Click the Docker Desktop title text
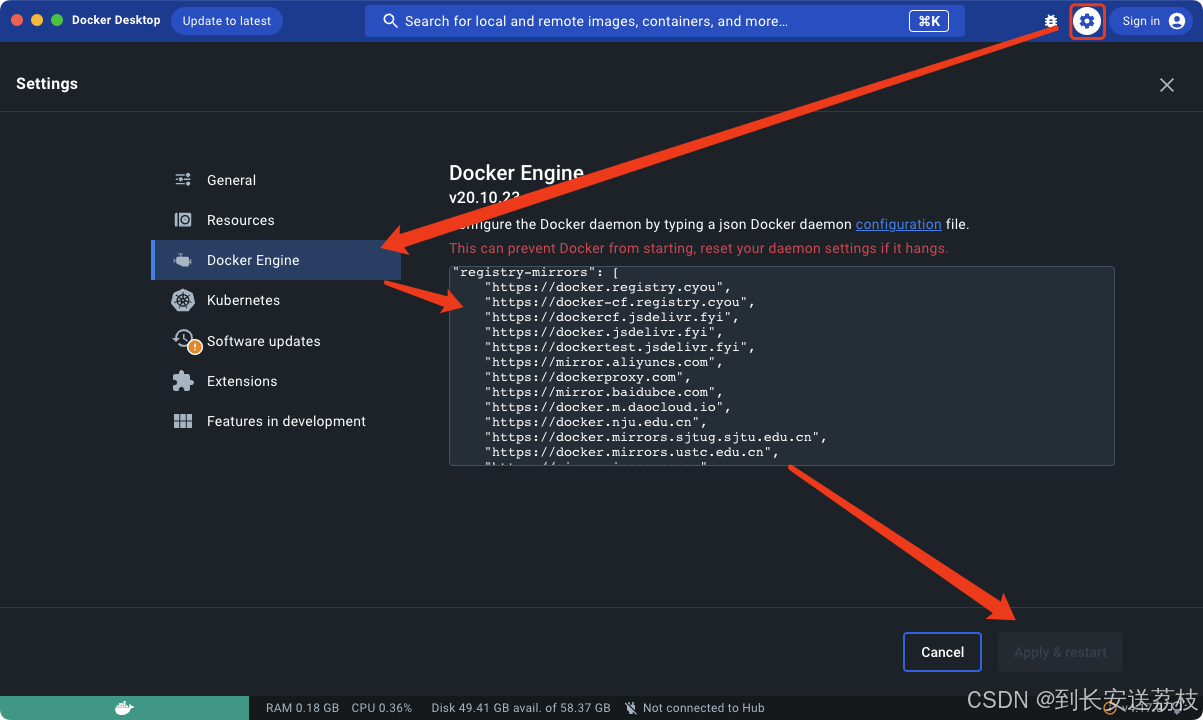This screenshot has width=1203, height=720. (x=116, y=20)
